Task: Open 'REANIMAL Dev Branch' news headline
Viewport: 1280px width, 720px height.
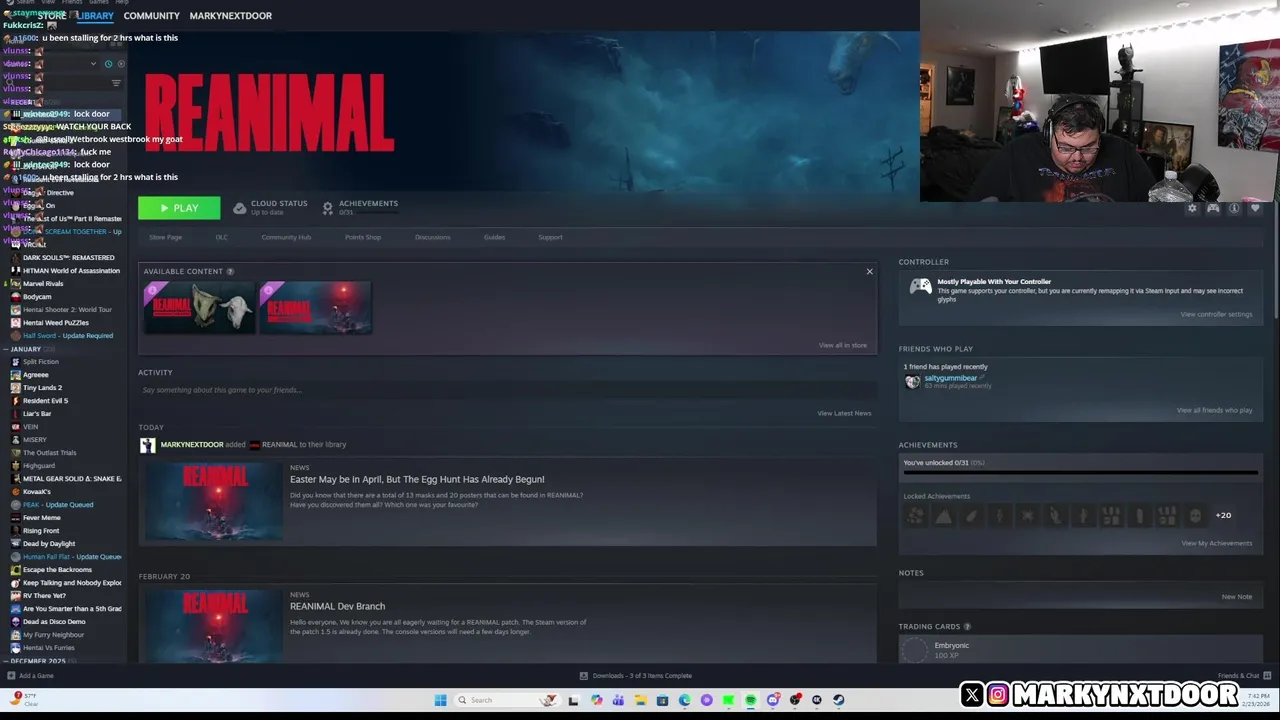Action: pyautogui.click(x=337, y=607)
